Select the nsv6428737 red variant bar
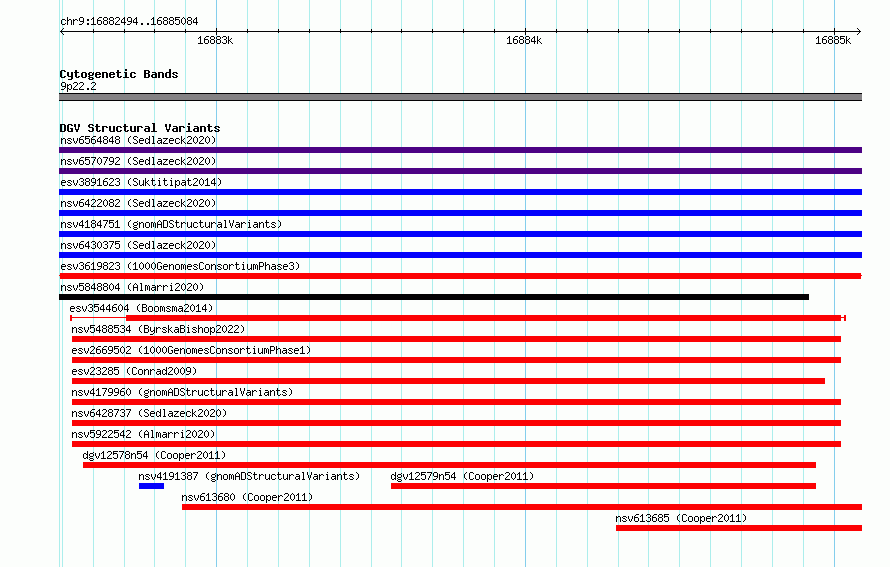 pyautogui.click(x=456, y=423)
